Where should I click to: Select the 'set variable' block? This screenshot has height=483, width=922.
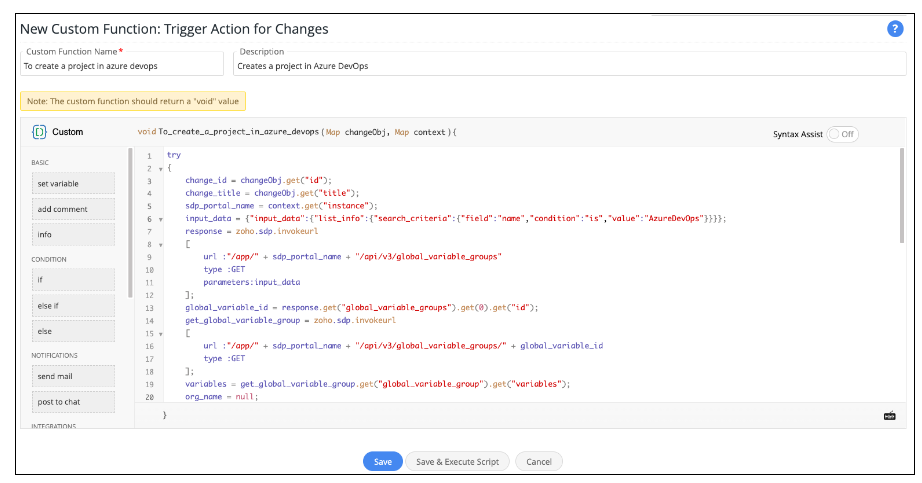[x=74, y=184]
